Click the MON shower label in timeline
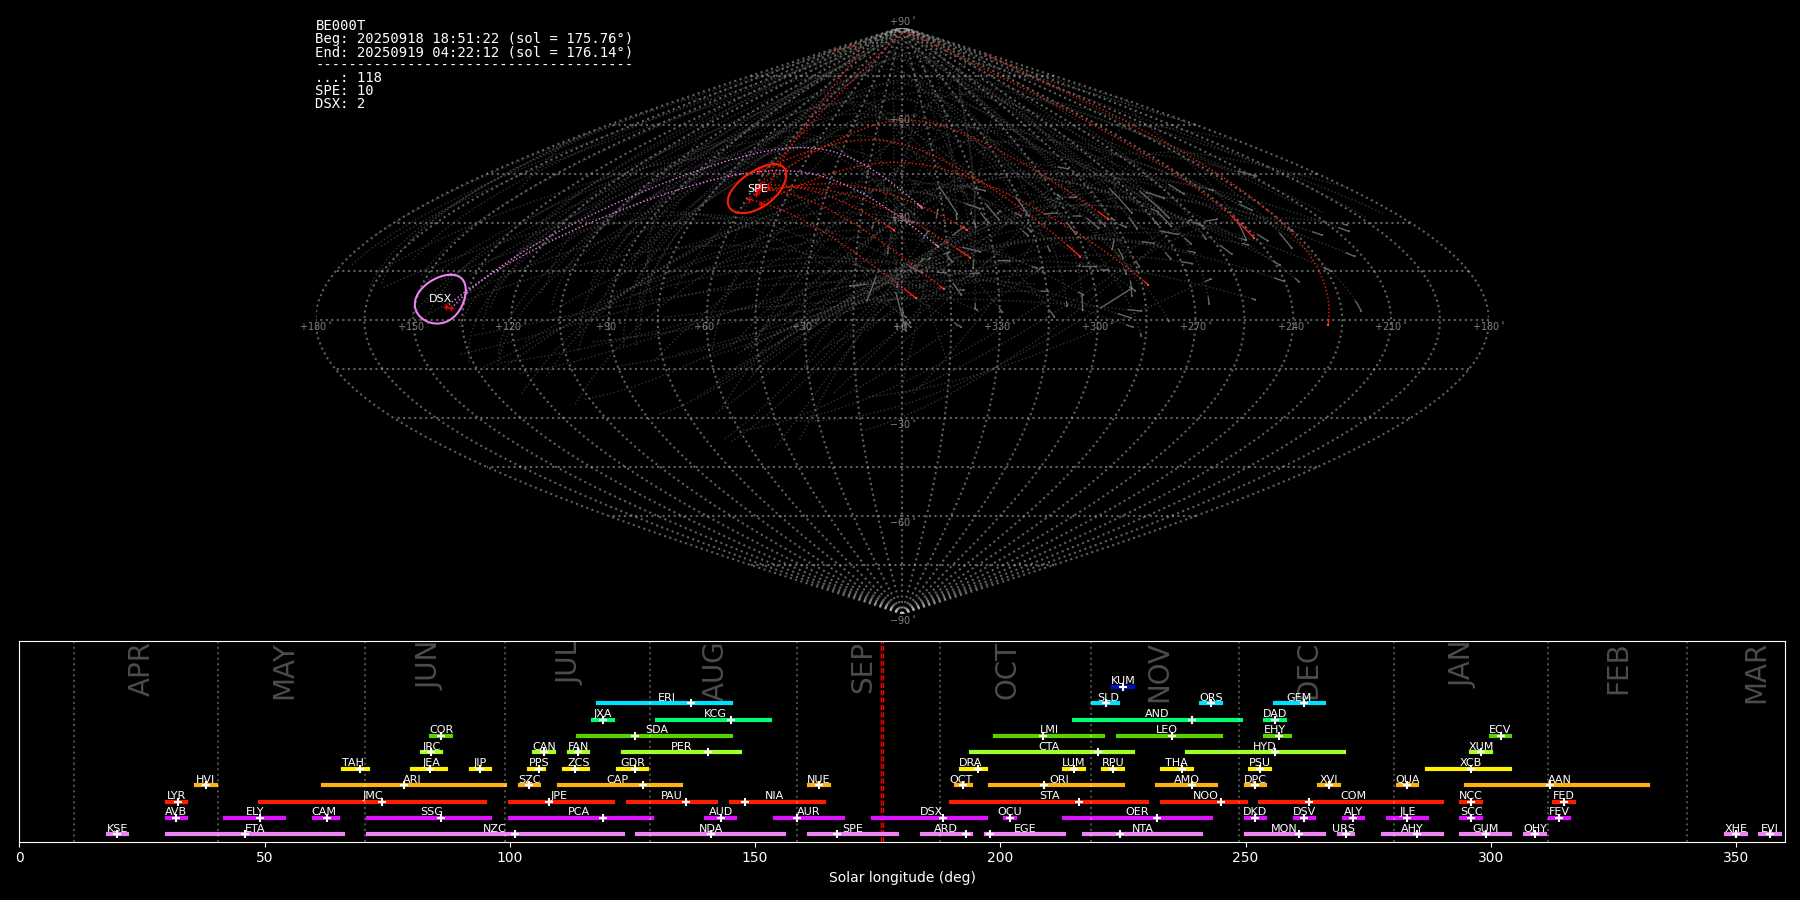The width and height of the screenshot is (1800, 900). pyautogui.click(x=1284, y=829)
